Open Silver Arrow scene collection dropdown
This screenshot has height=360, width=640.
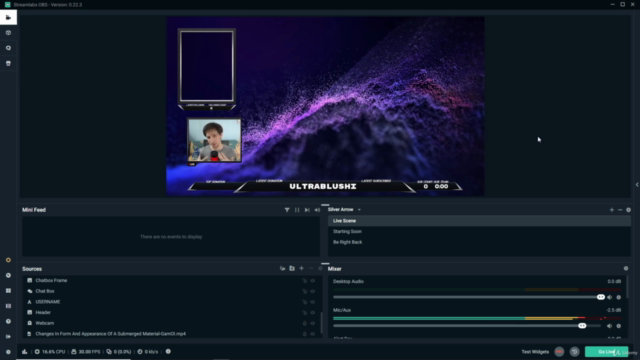344,210
